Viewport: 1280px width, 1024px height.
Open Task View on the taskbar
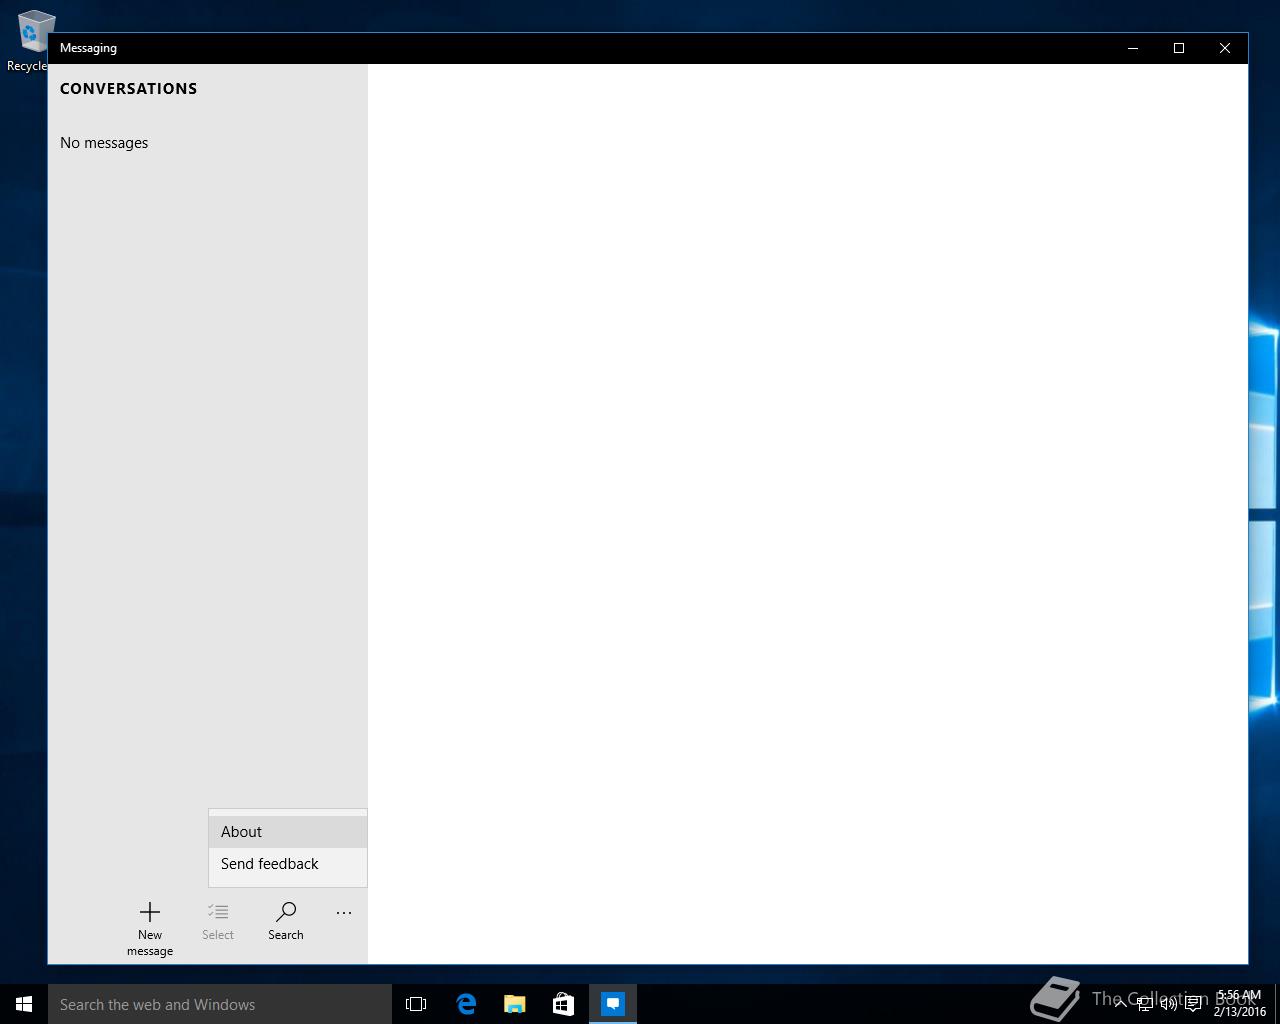point(416,1004)
